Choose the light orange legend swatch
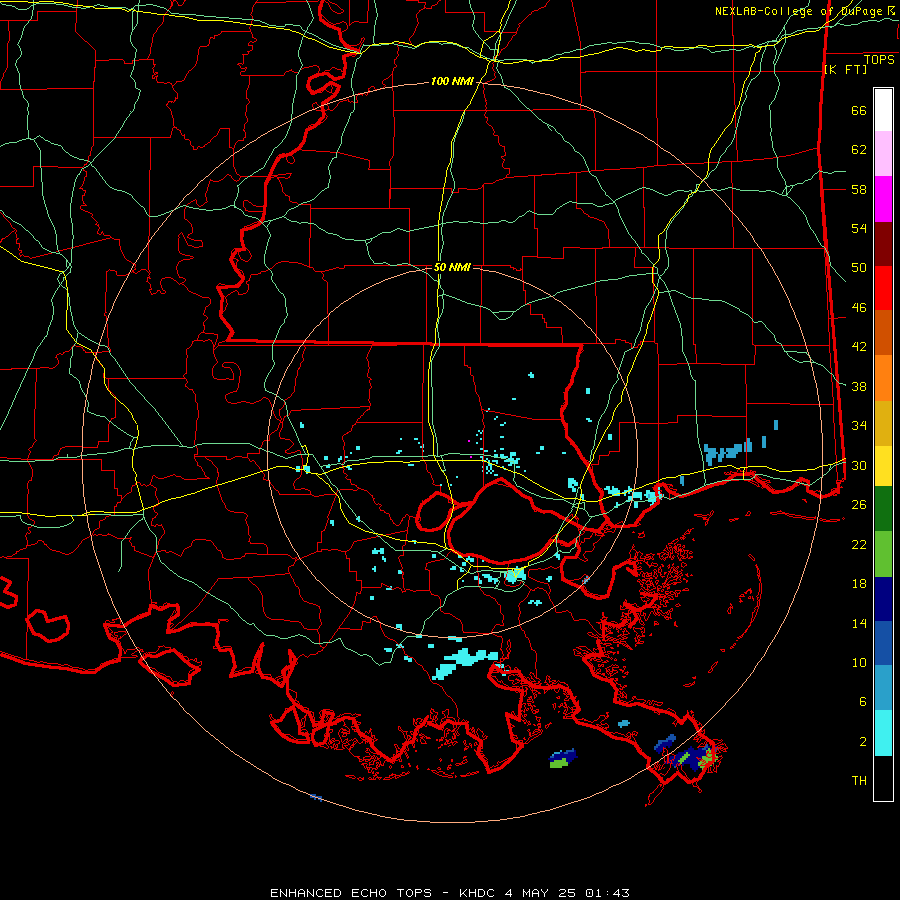 883,378
